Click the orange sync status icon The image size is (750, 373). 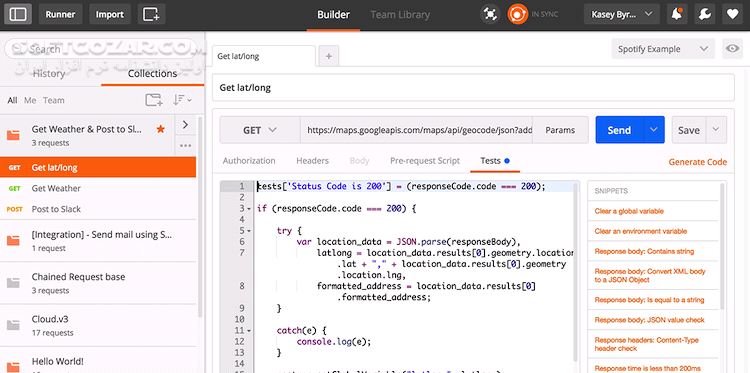point(517,14)
